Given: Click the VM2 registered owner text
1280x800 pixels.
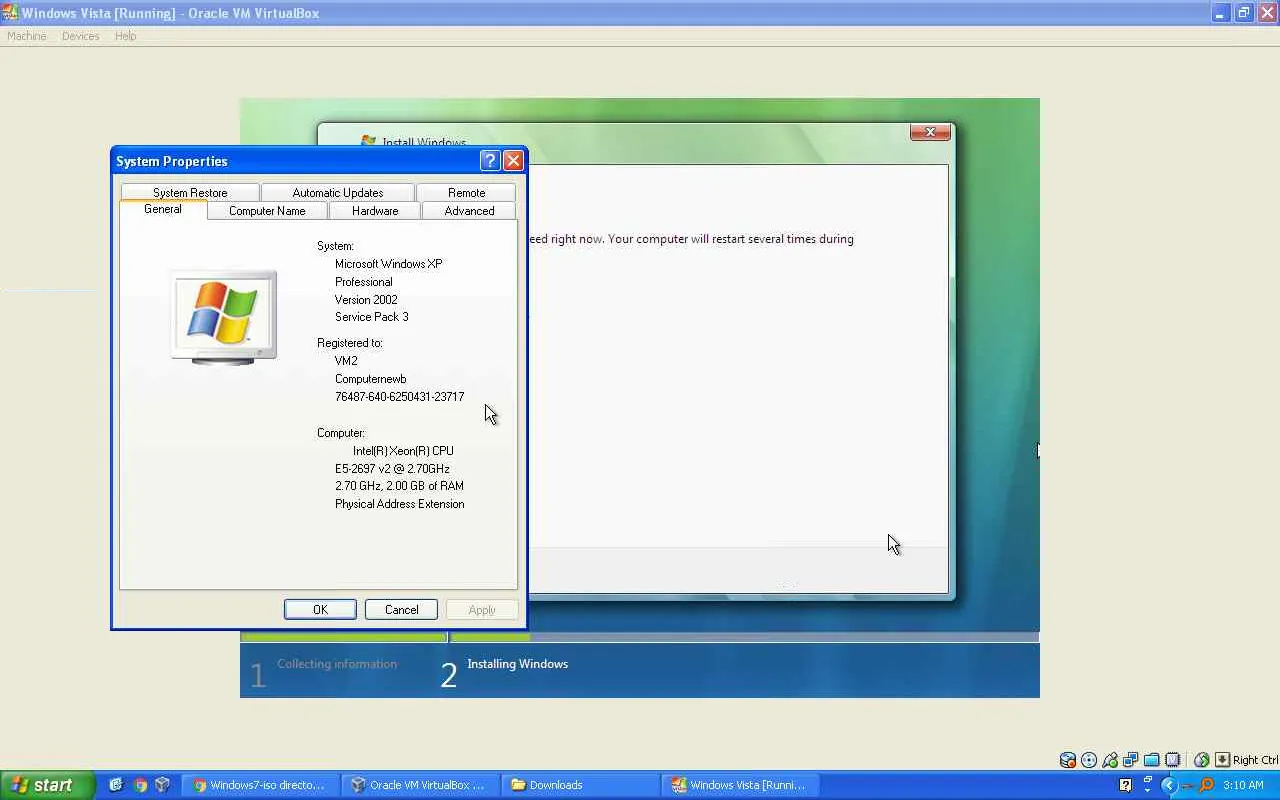Looking at the screenshot, I should coord(346,361).
